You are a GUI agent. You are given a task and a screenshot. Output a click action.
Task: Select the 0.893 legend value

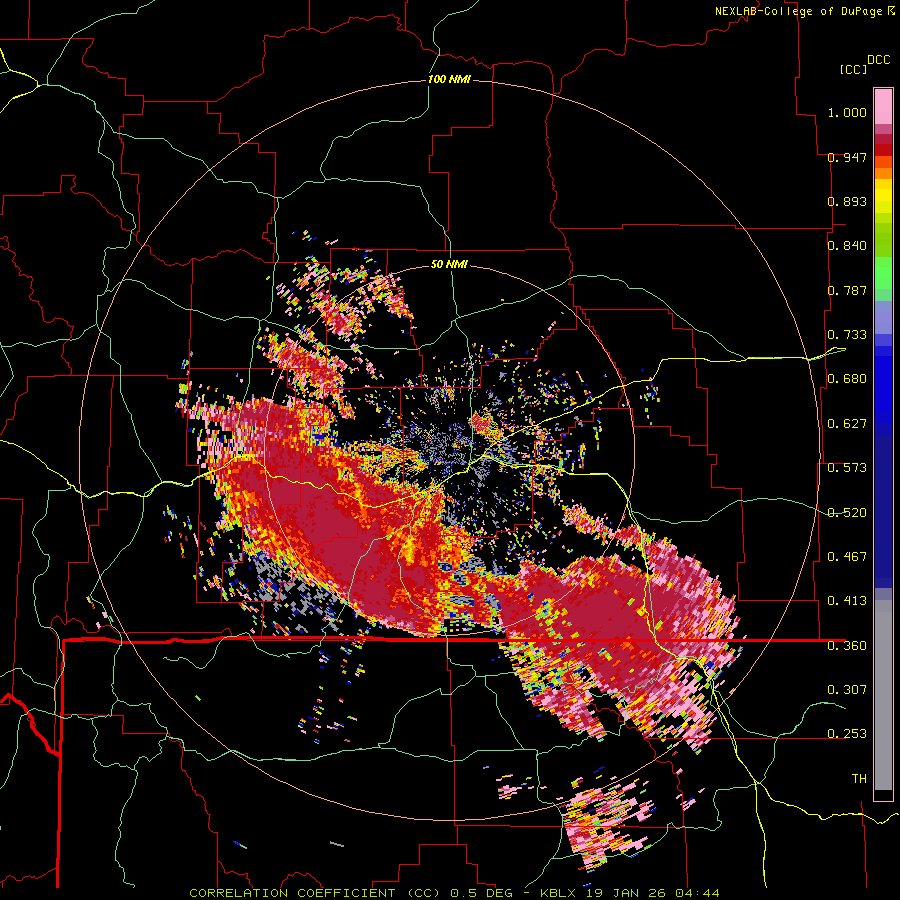point(847,201)
